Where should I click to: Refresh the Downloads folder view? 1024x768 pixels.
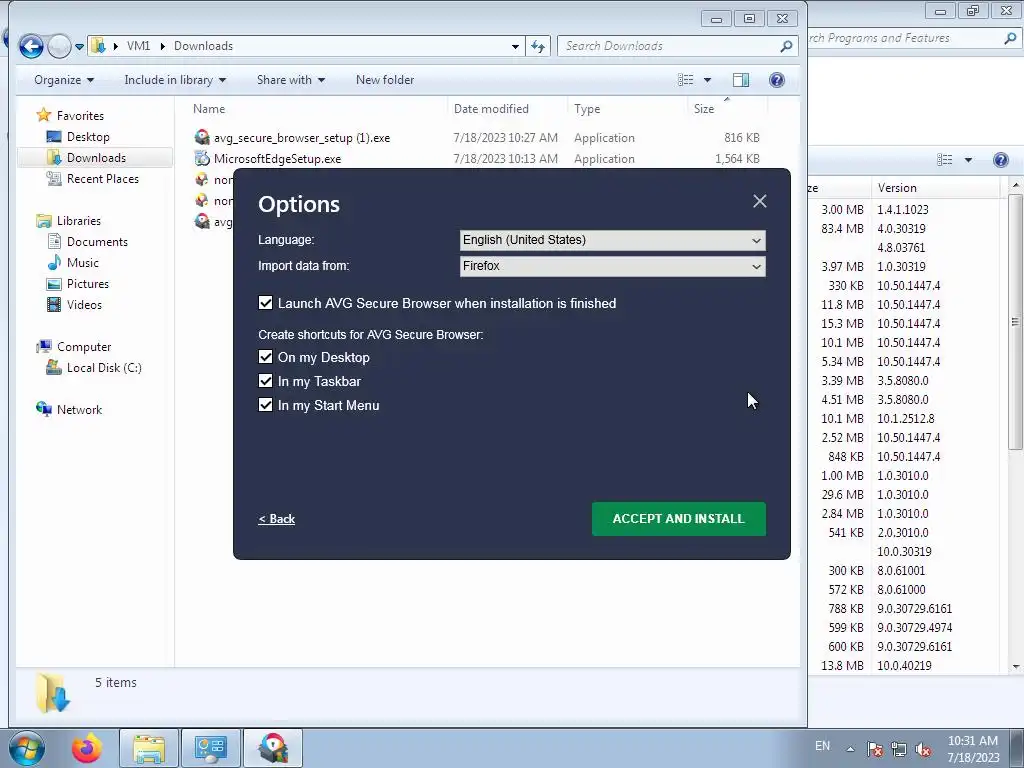tap(538, 46)
